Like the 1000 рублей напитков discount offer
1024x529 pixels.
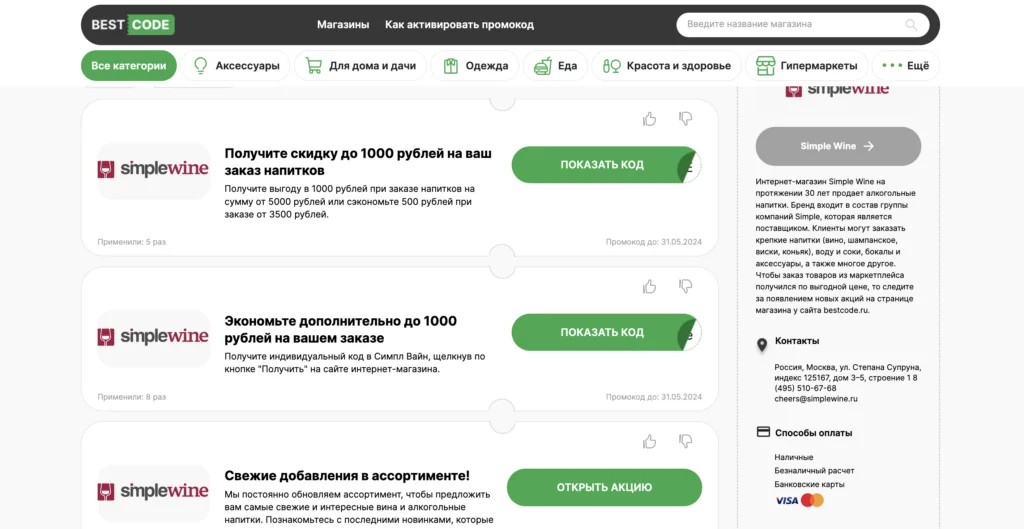[649, 118]
